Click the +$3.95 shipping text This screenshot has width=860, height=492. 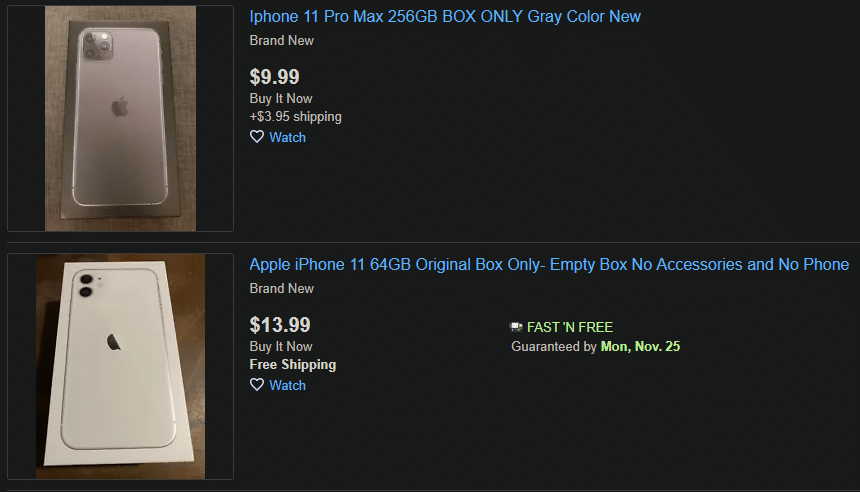(x=296, y=116)
